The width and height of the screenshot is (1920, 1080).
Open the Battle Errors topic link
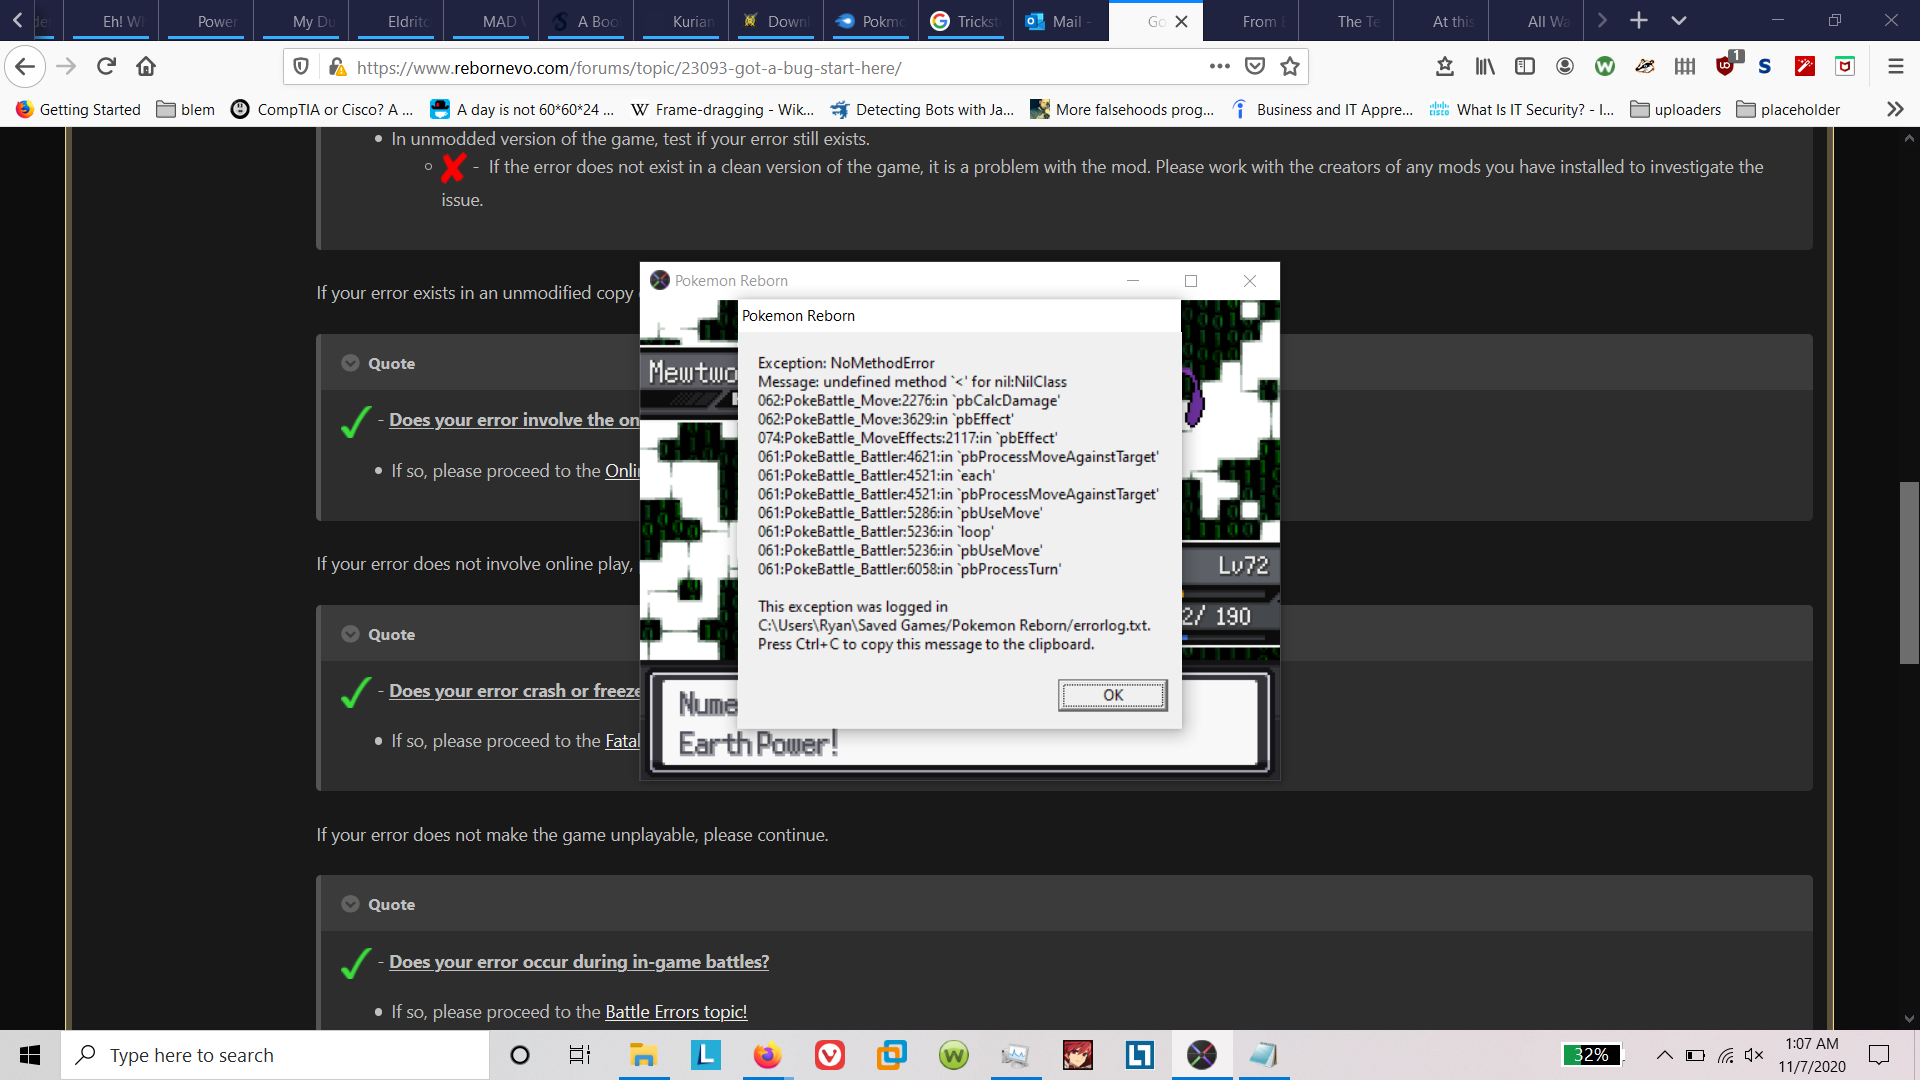pyautogui.click(x=675, y=1012)
